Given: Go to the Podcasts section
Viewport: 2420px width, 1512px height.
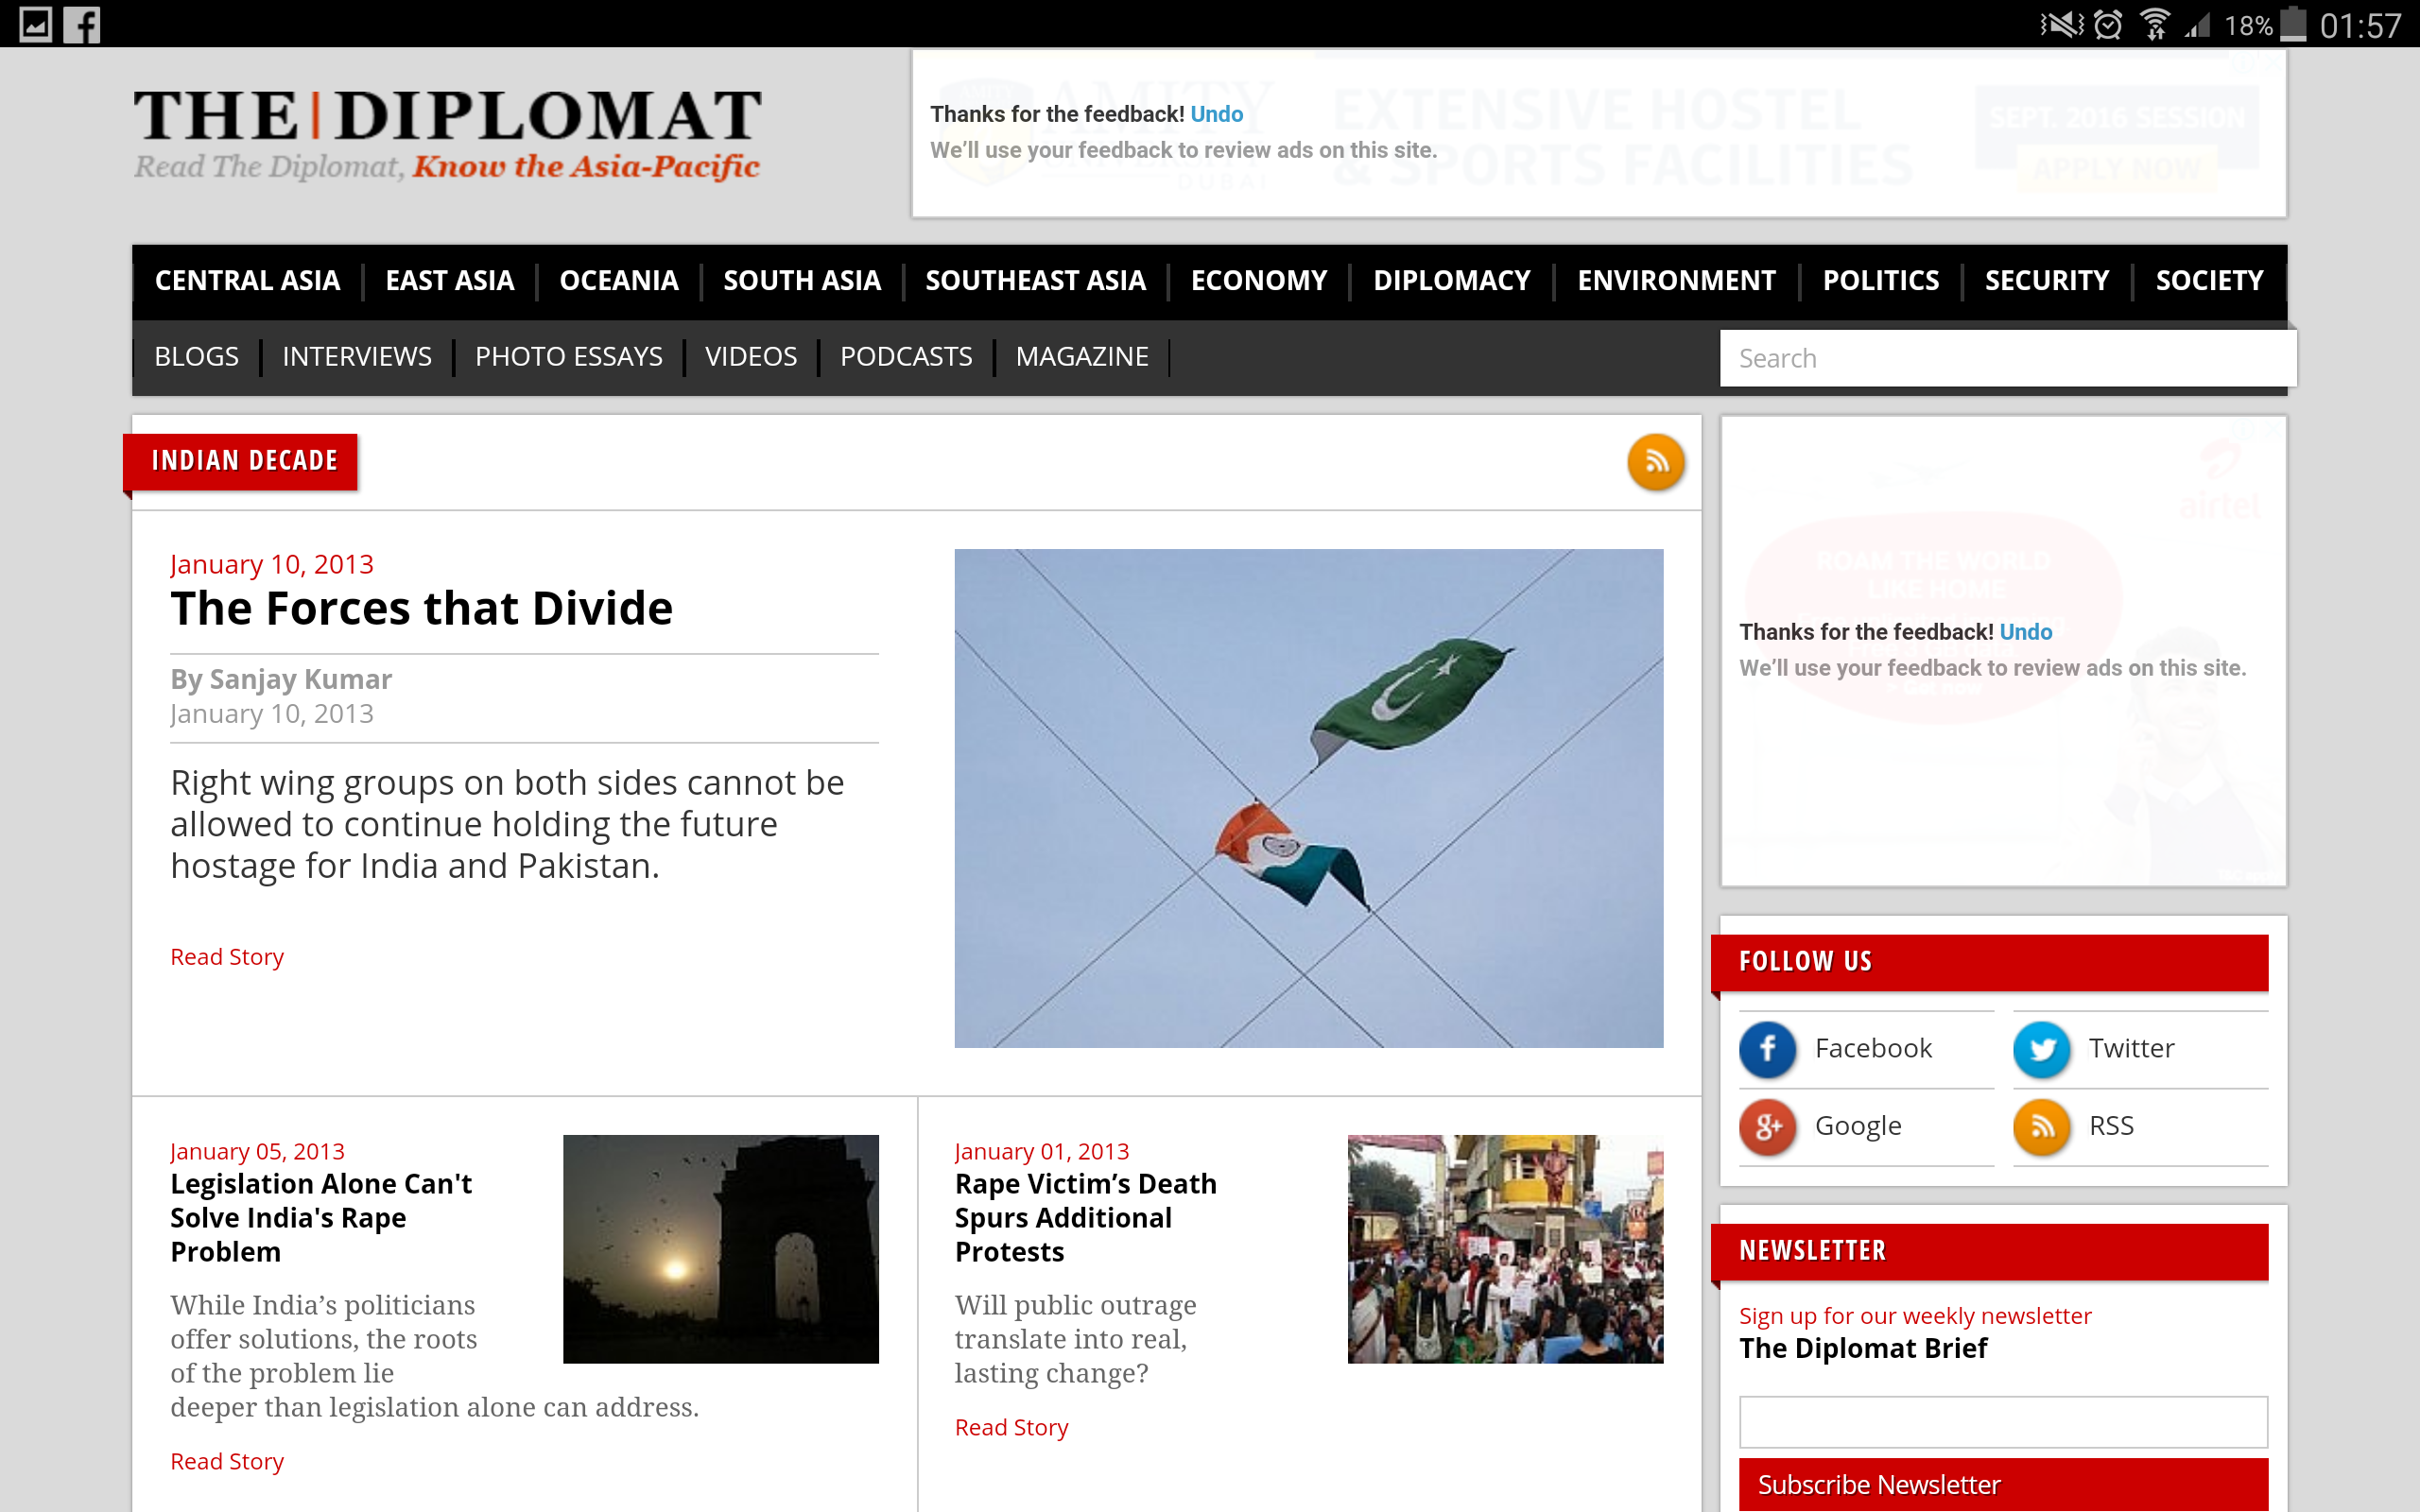Looking at the screenshot, I should coord(906,357).
